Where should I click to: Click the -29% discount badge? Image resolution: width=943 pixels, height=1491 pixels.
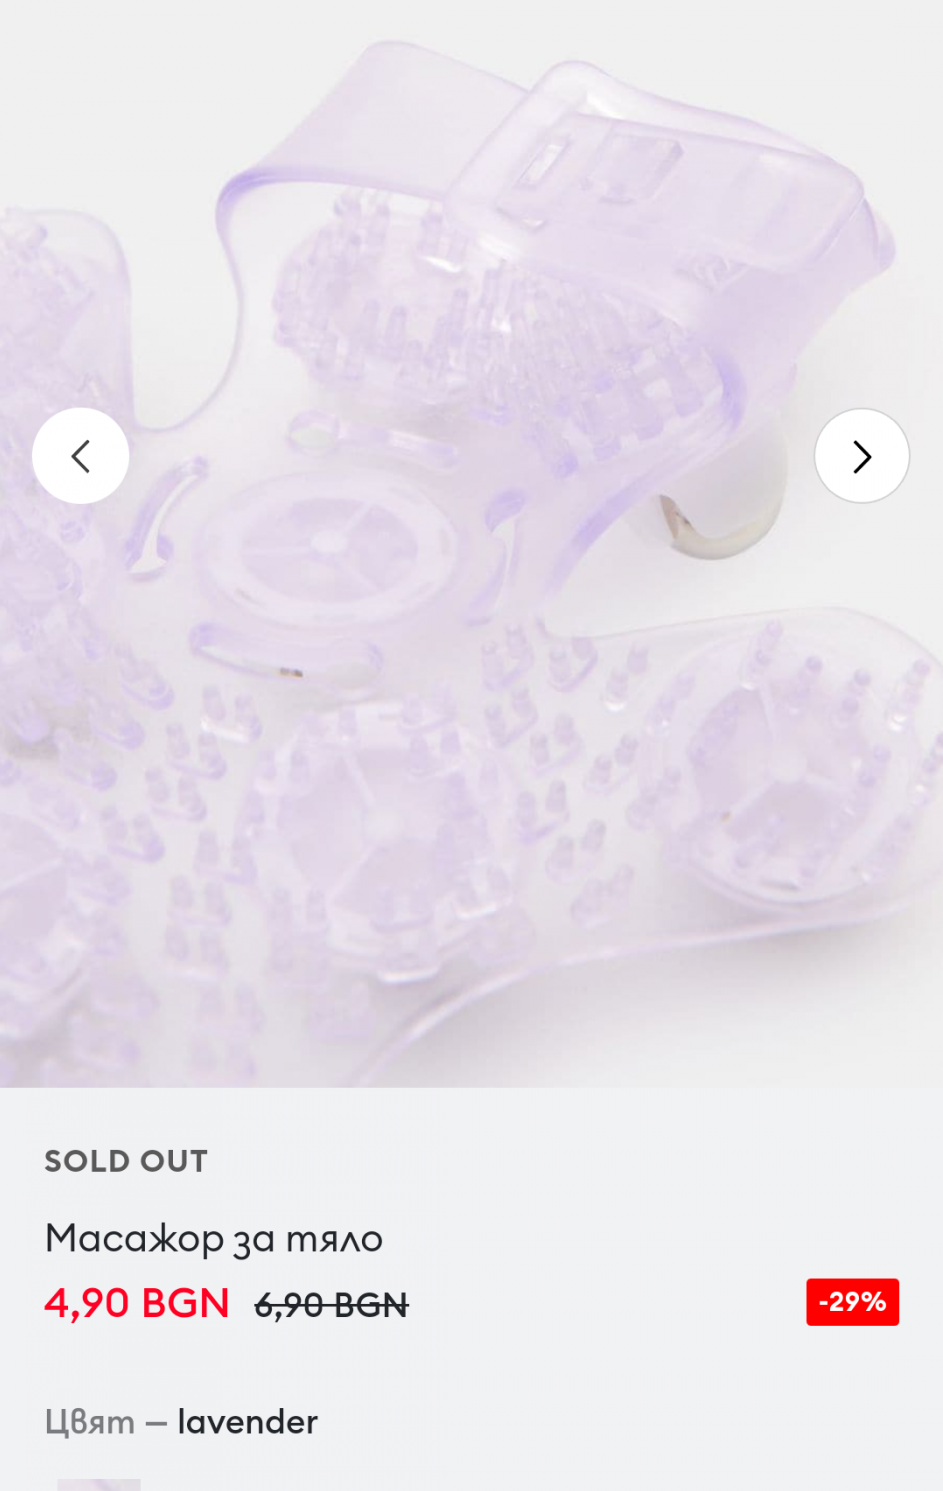click(852, 1302)
